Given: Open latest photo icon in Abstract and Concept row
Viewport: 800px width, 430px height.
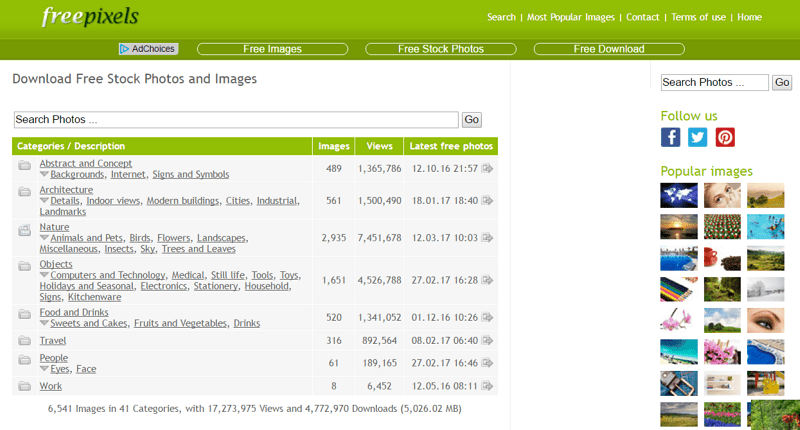Looking at the screenshot, I should coord(487,168).
